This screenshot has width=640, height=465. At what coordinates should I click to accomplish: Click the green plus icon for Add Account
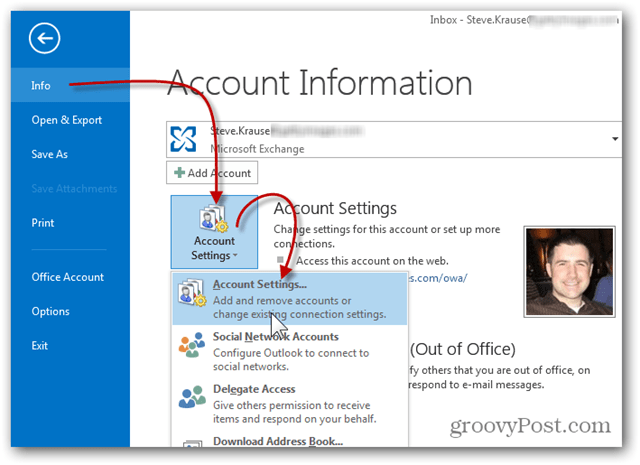tap(179, 173)
